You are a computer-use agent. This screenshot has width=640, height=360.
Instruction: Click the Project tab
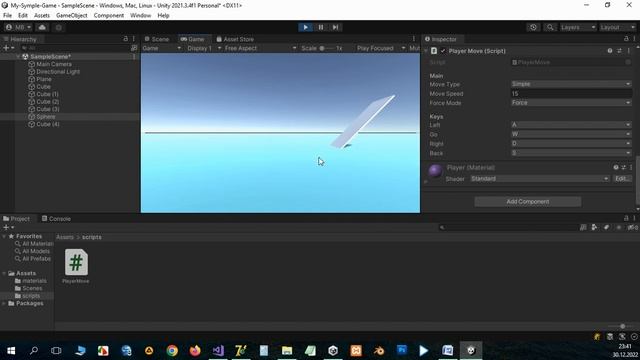click(x=16, y=219)
